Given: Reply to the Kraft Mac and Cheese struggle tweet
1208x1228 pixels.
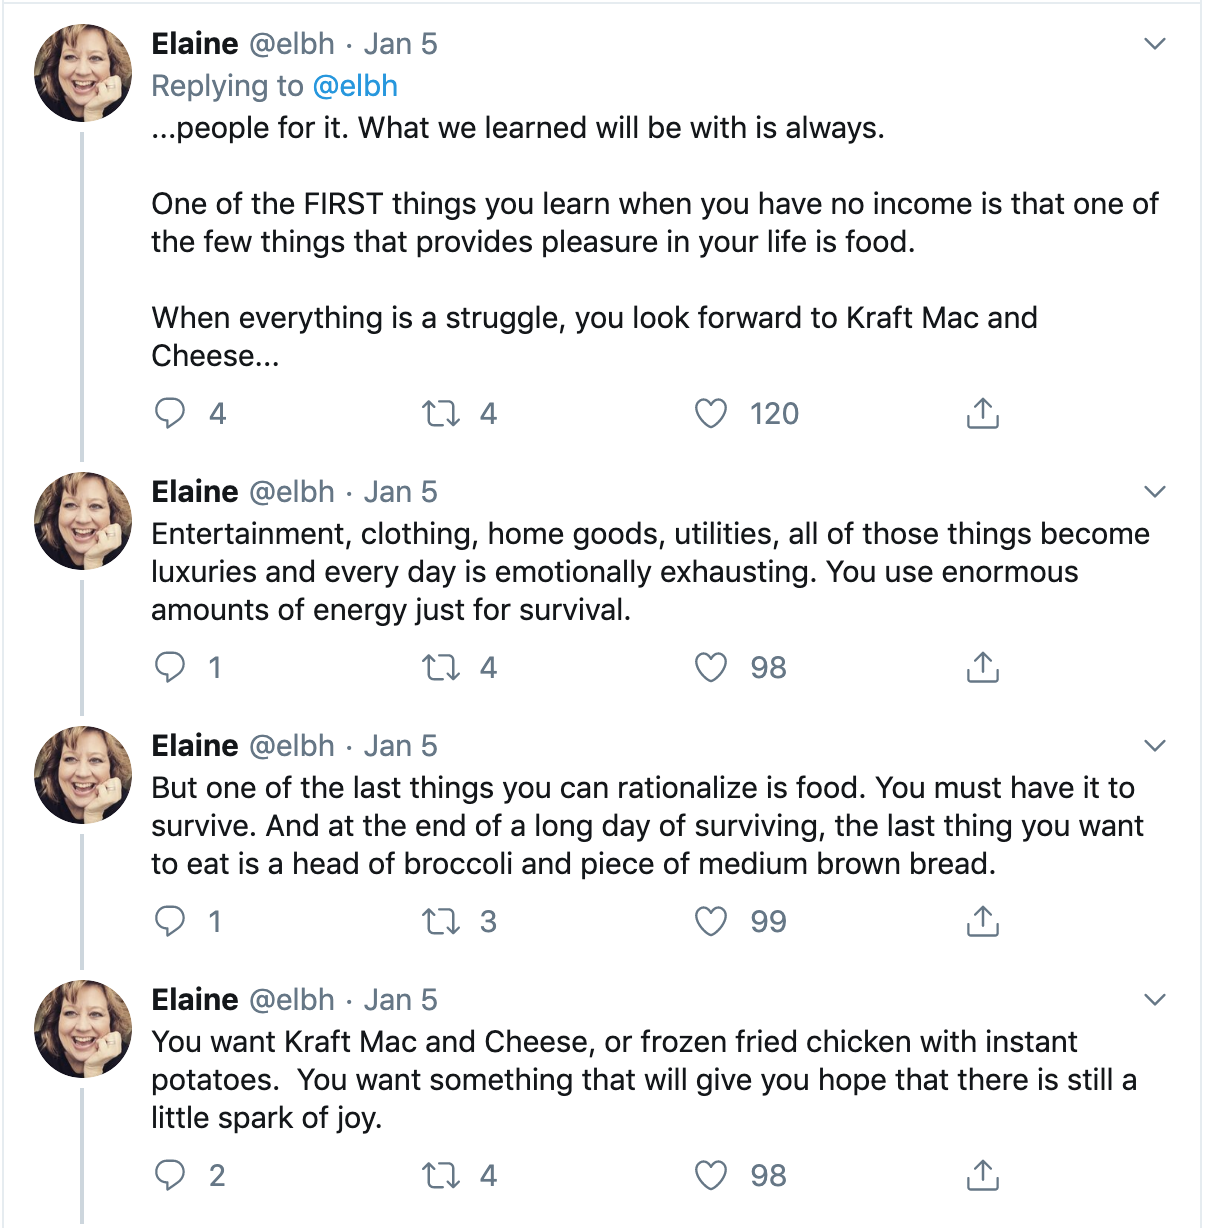Looking at the screenshot, I should pyautogui.click(x=170, y=413).
